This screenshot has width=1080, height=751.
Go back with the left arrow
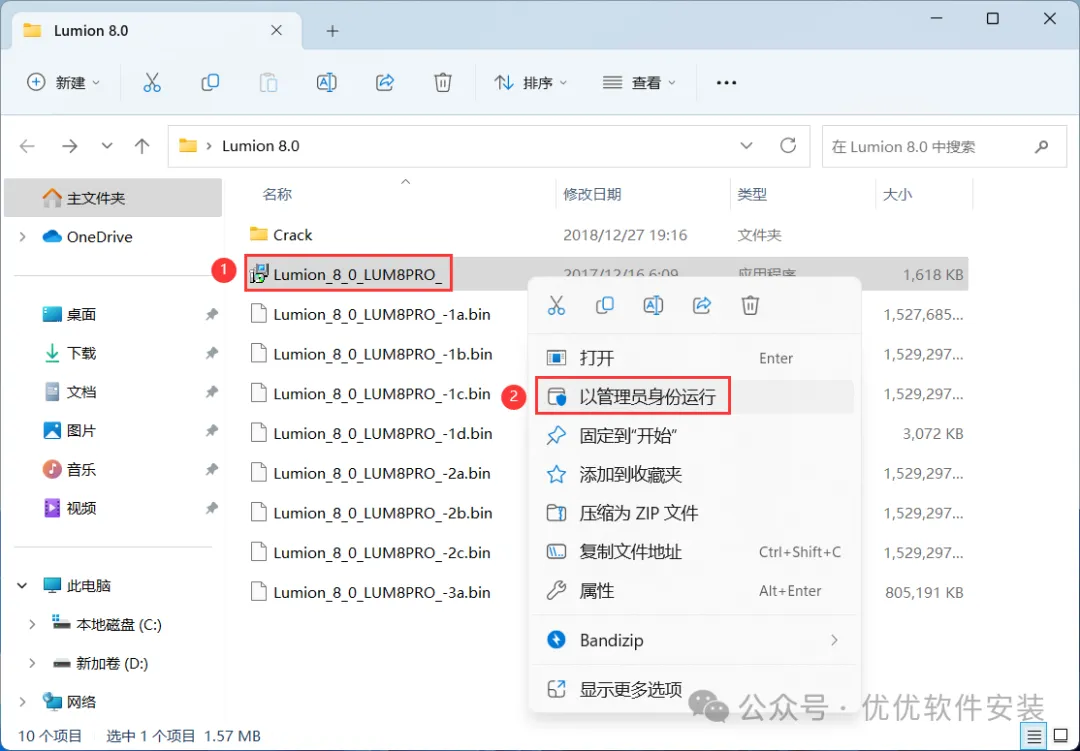pos(27,146)
